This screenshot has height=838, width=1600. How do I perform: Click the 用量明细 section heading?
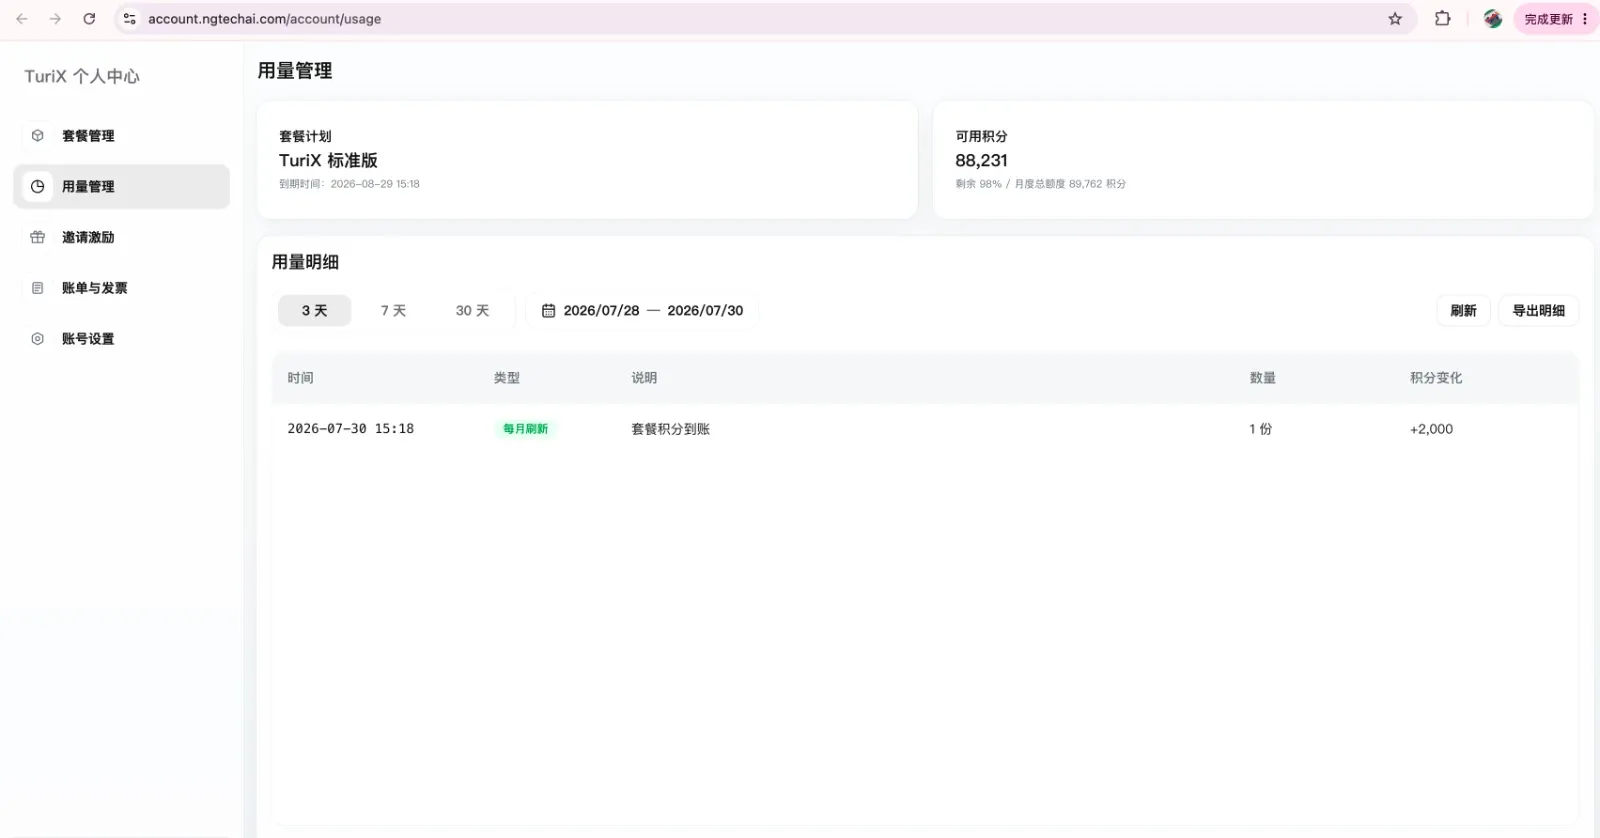point(305,262)
